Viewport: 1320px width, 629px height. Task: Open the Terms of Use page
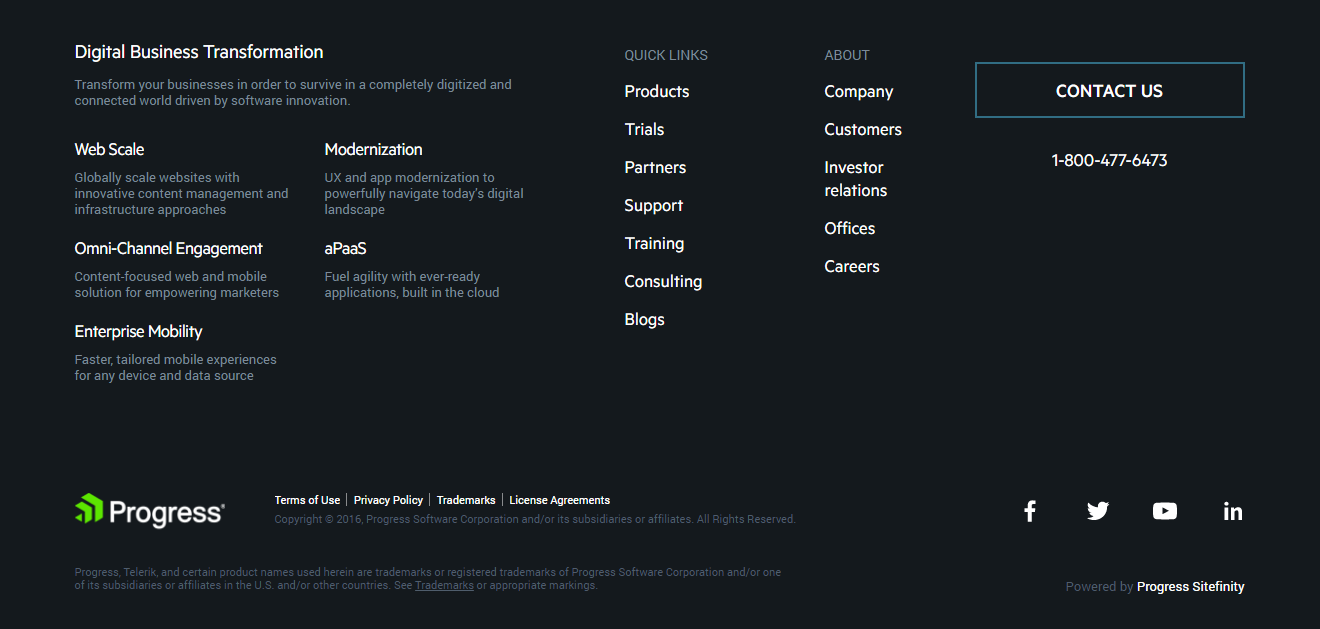click(307, 499)
